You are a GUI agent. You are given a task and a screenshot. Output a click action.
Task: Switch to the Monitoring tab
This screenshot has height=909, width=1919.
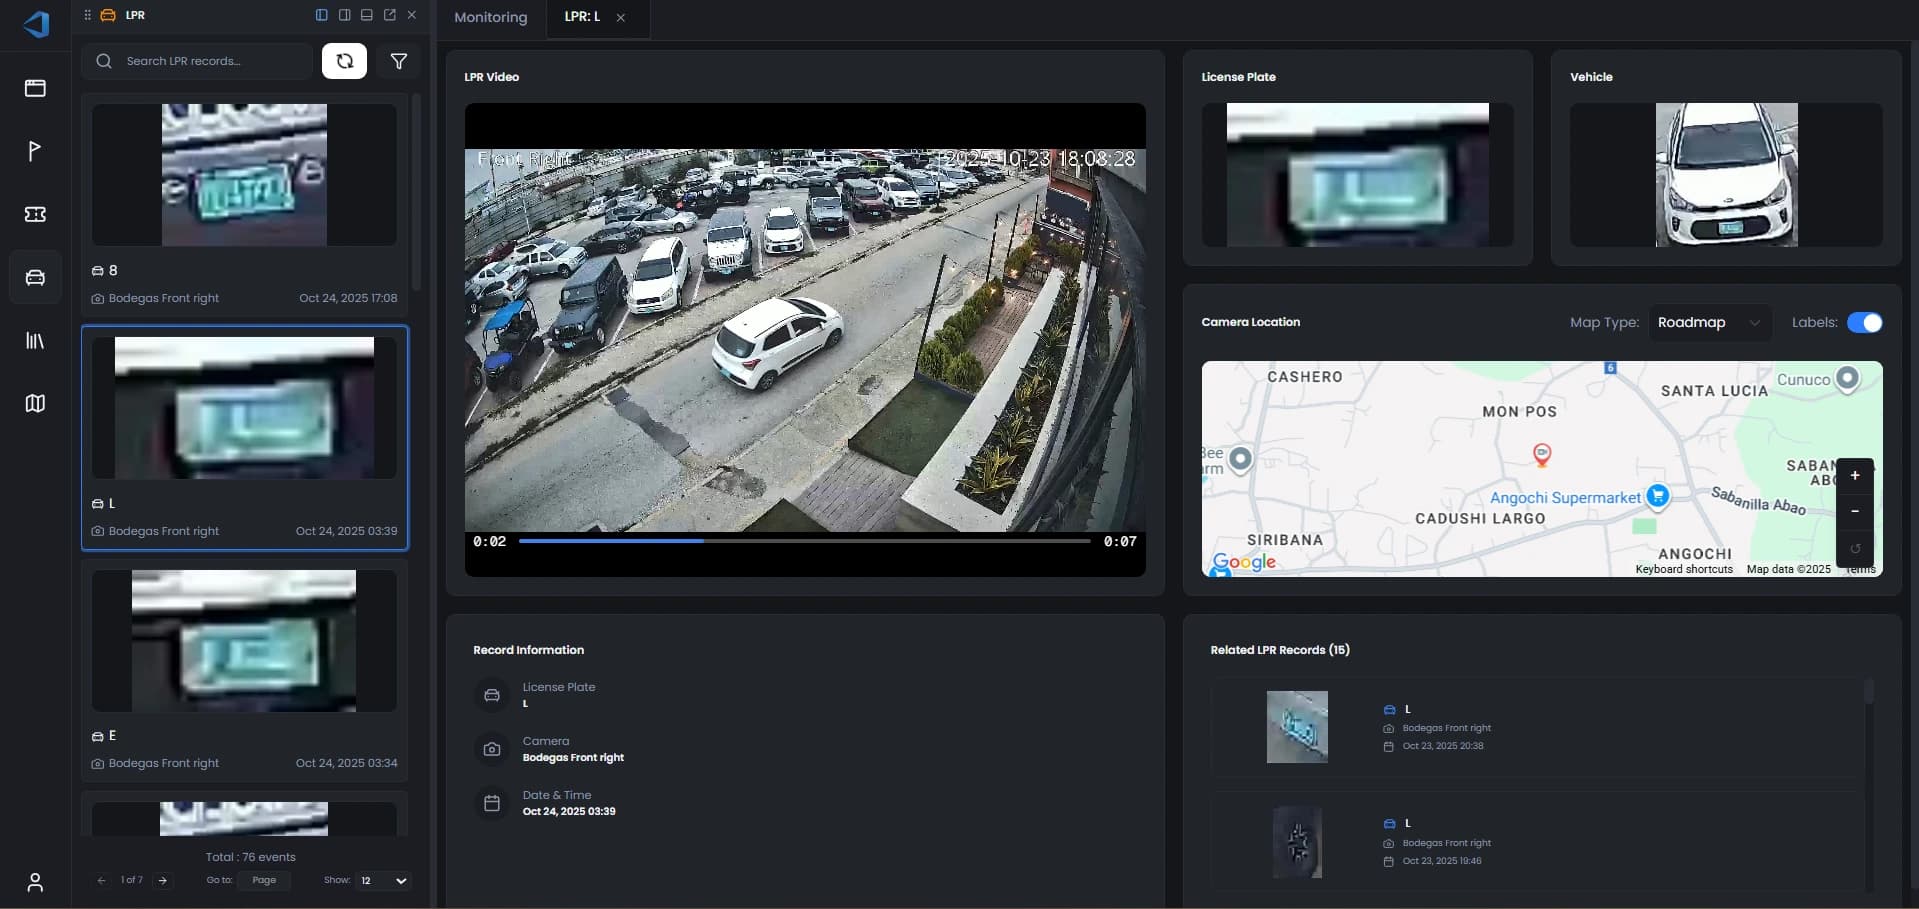(x=490, y=17)
